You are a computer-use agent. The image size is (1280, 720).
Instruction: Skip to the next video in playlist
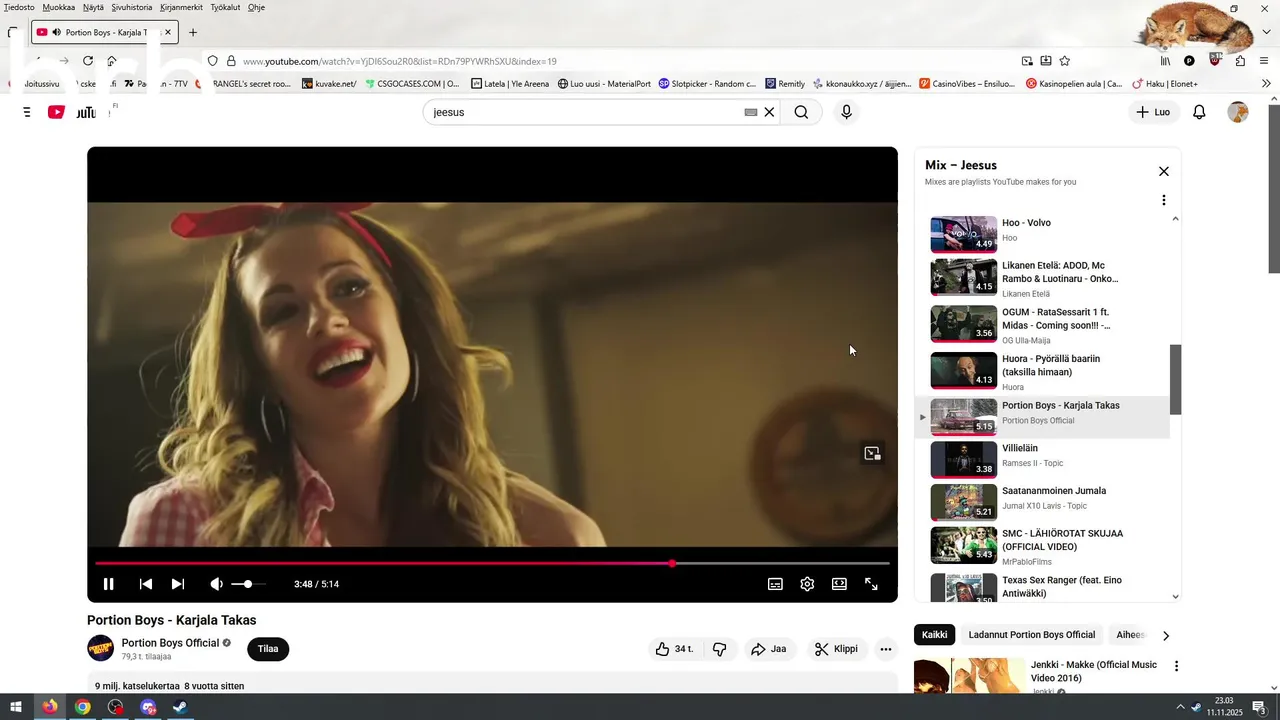(x=177, y=584)
